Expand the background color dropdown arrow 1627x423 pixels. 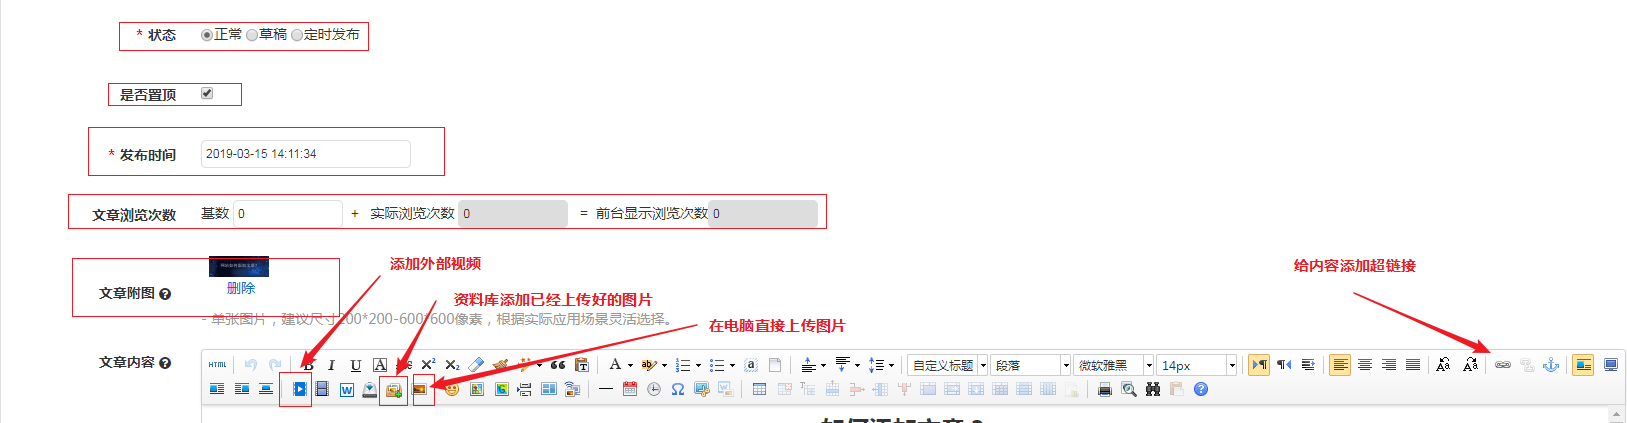[x=664, y=365]
